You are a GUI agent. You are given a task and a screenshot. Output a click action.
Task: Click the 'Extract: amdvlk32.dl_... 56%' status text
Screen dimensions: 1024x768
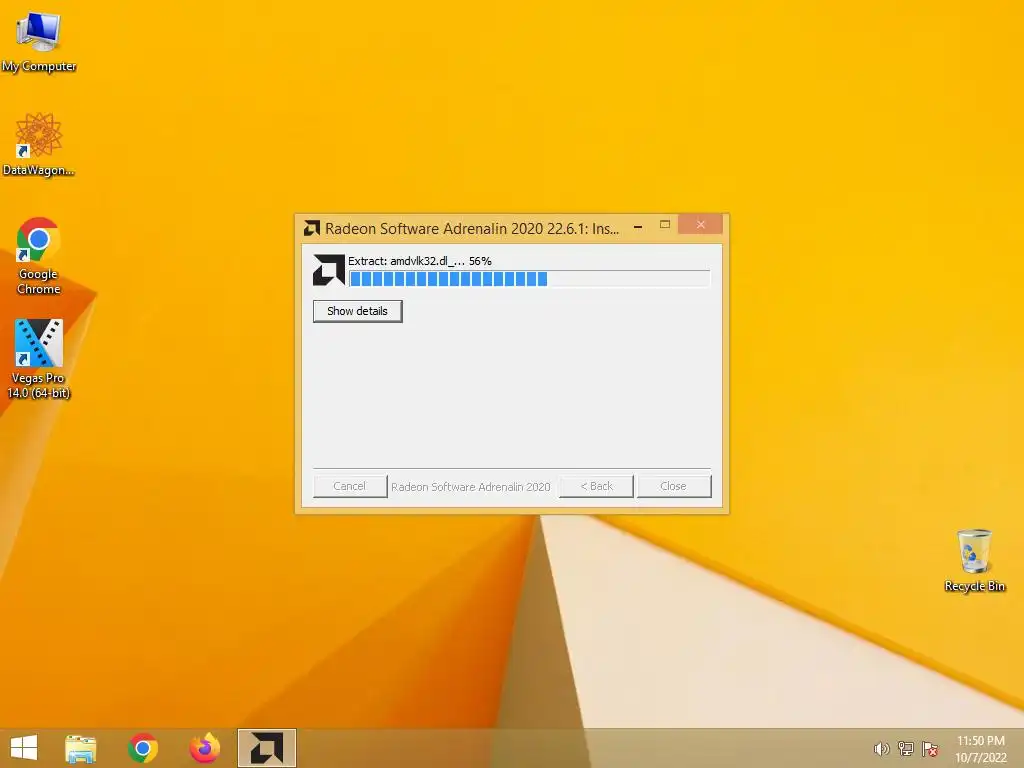(x=420, y=261)
